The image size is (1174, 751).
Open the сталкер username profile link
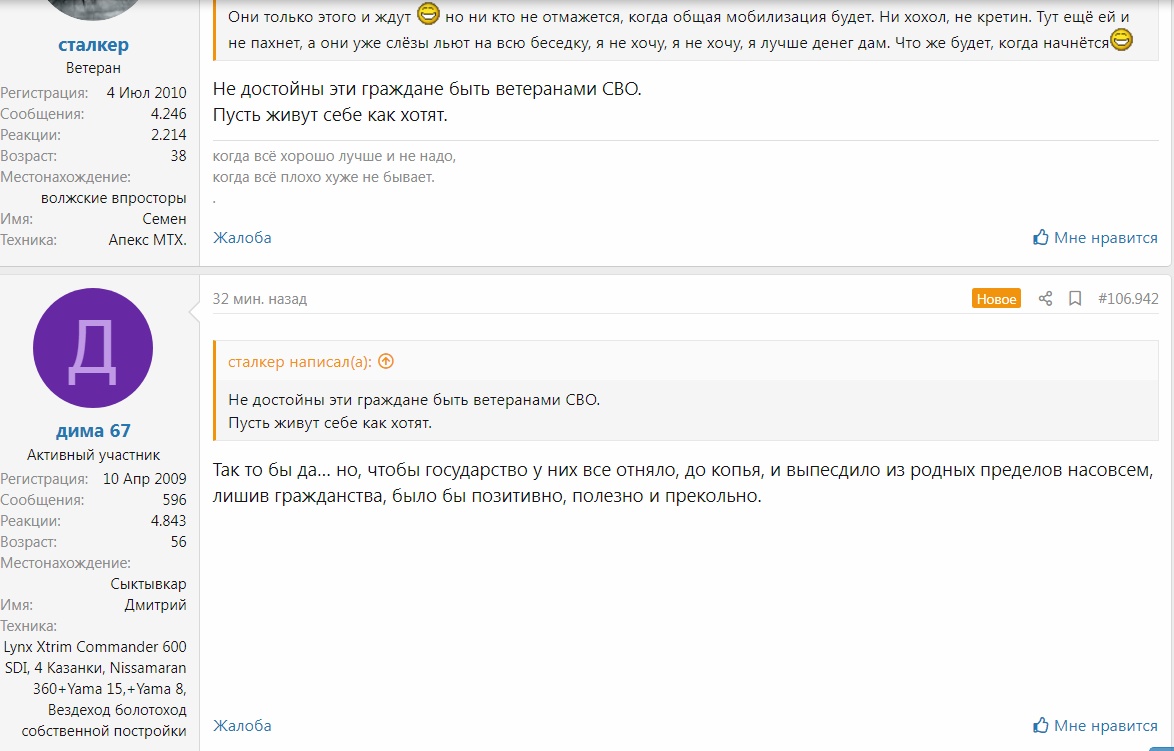point(94,45)
